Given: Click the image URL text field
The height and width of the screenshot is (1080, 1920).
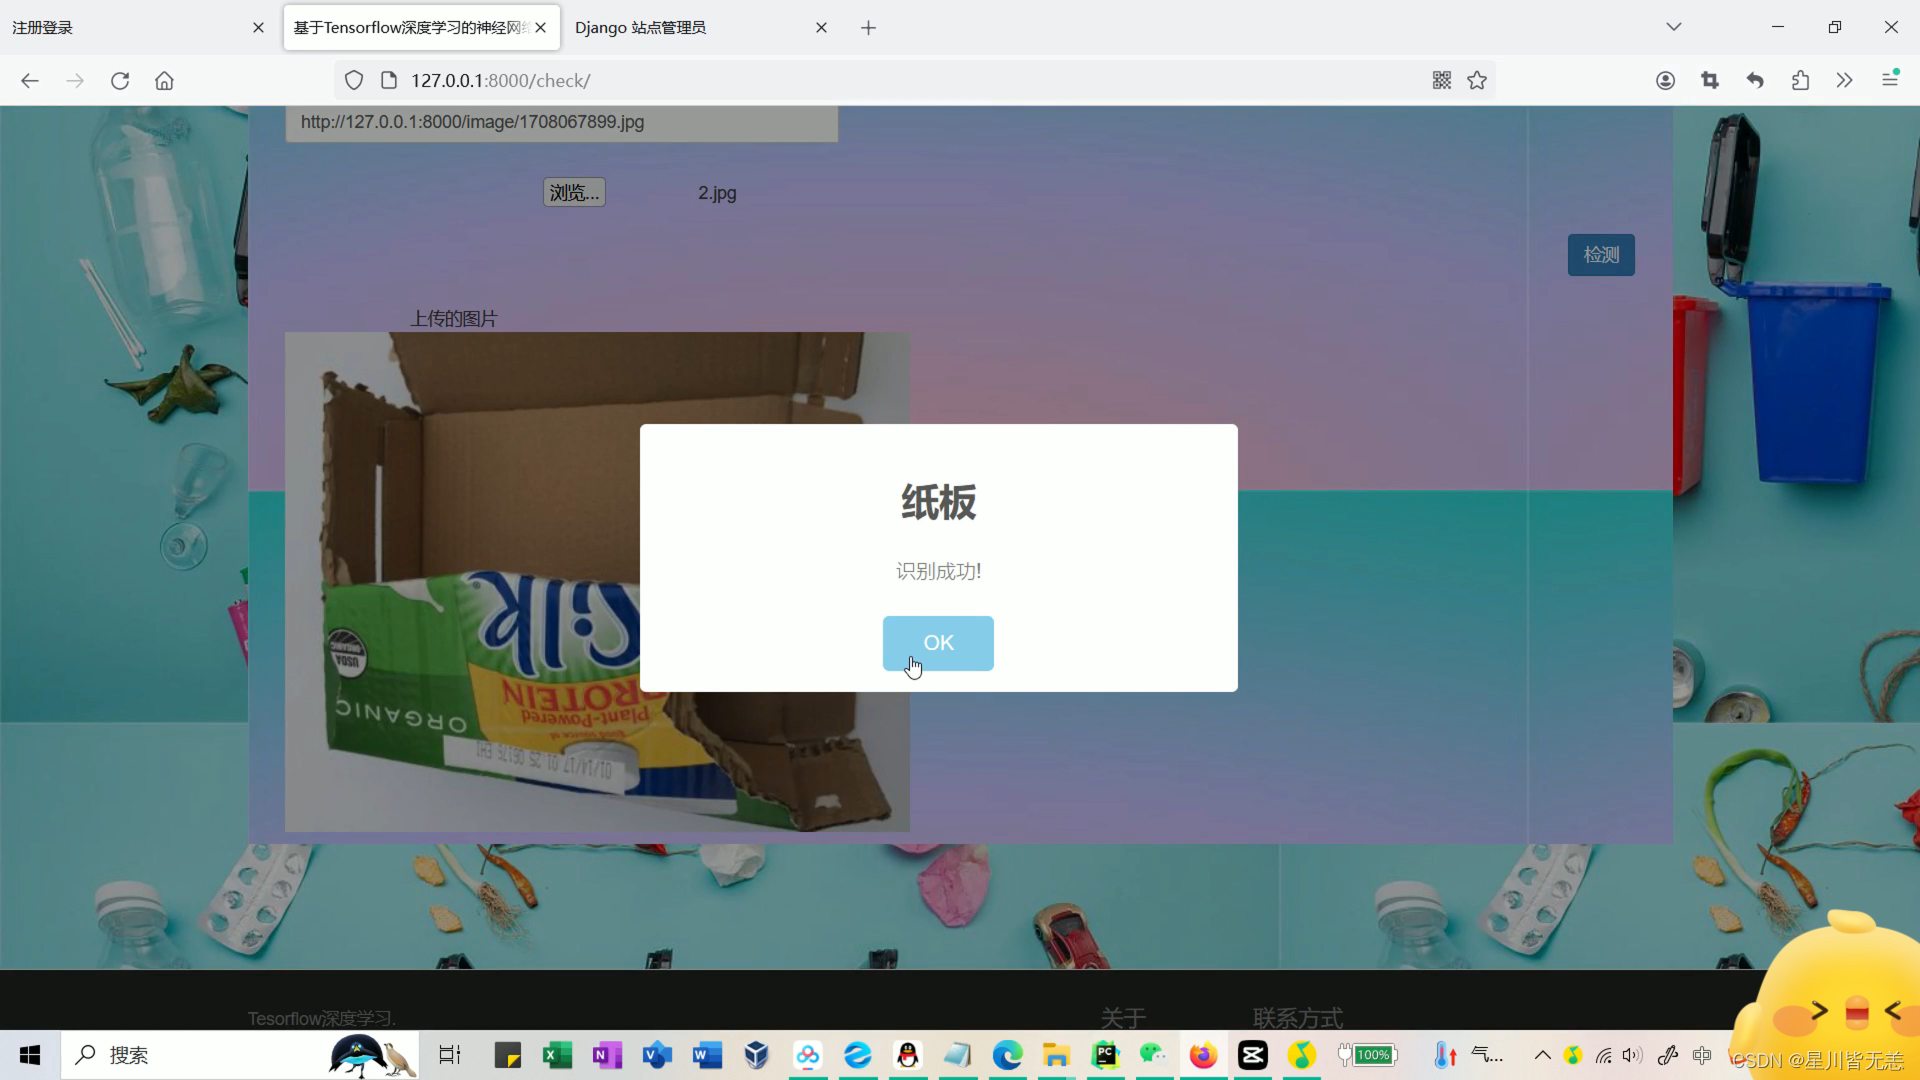Looking at the screenshot, I should click(561, 122).
